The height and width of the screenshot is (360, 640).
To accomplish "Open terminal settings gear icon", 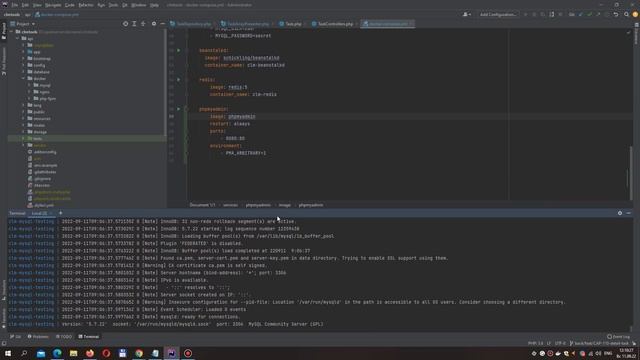I will [620, 213].
